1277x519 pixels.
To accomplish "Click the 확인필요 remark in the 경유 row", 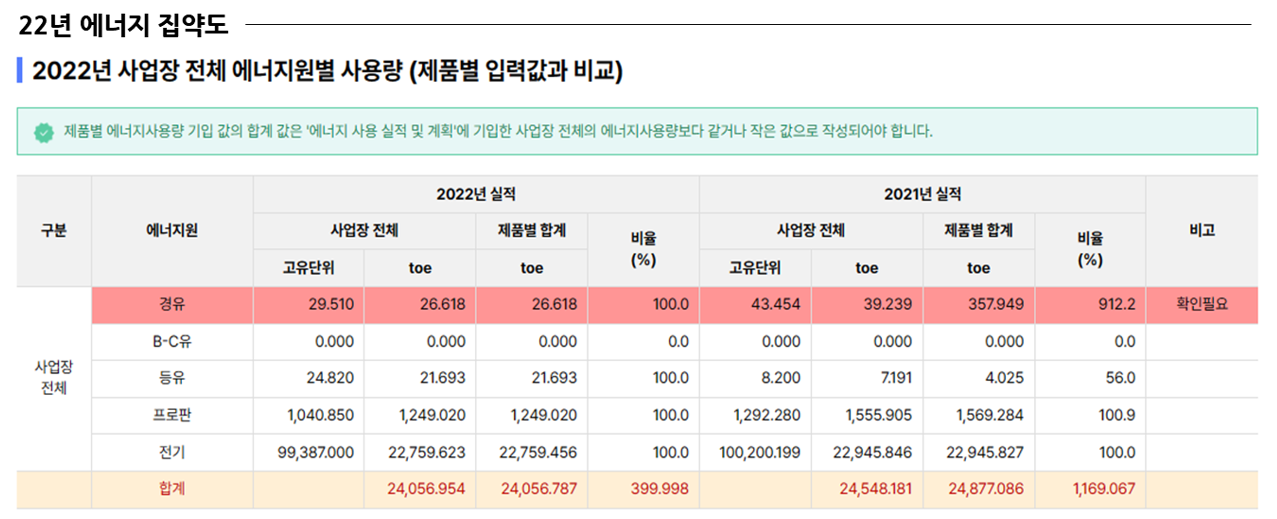I will pos(1201,305).
